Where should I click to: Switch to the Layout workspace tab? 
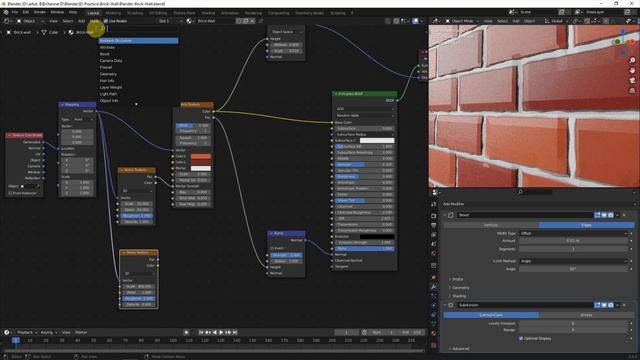click(93, 13)
